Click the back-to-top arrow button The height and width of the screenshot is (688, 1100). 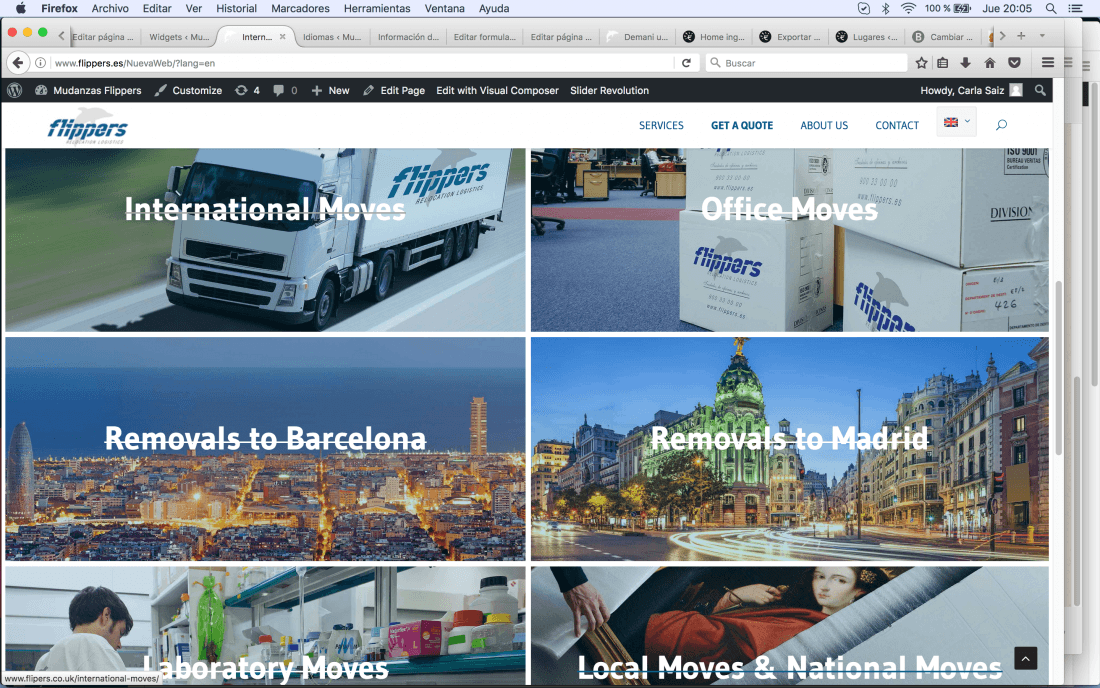pyautogui.click(x=1025, y=658)
